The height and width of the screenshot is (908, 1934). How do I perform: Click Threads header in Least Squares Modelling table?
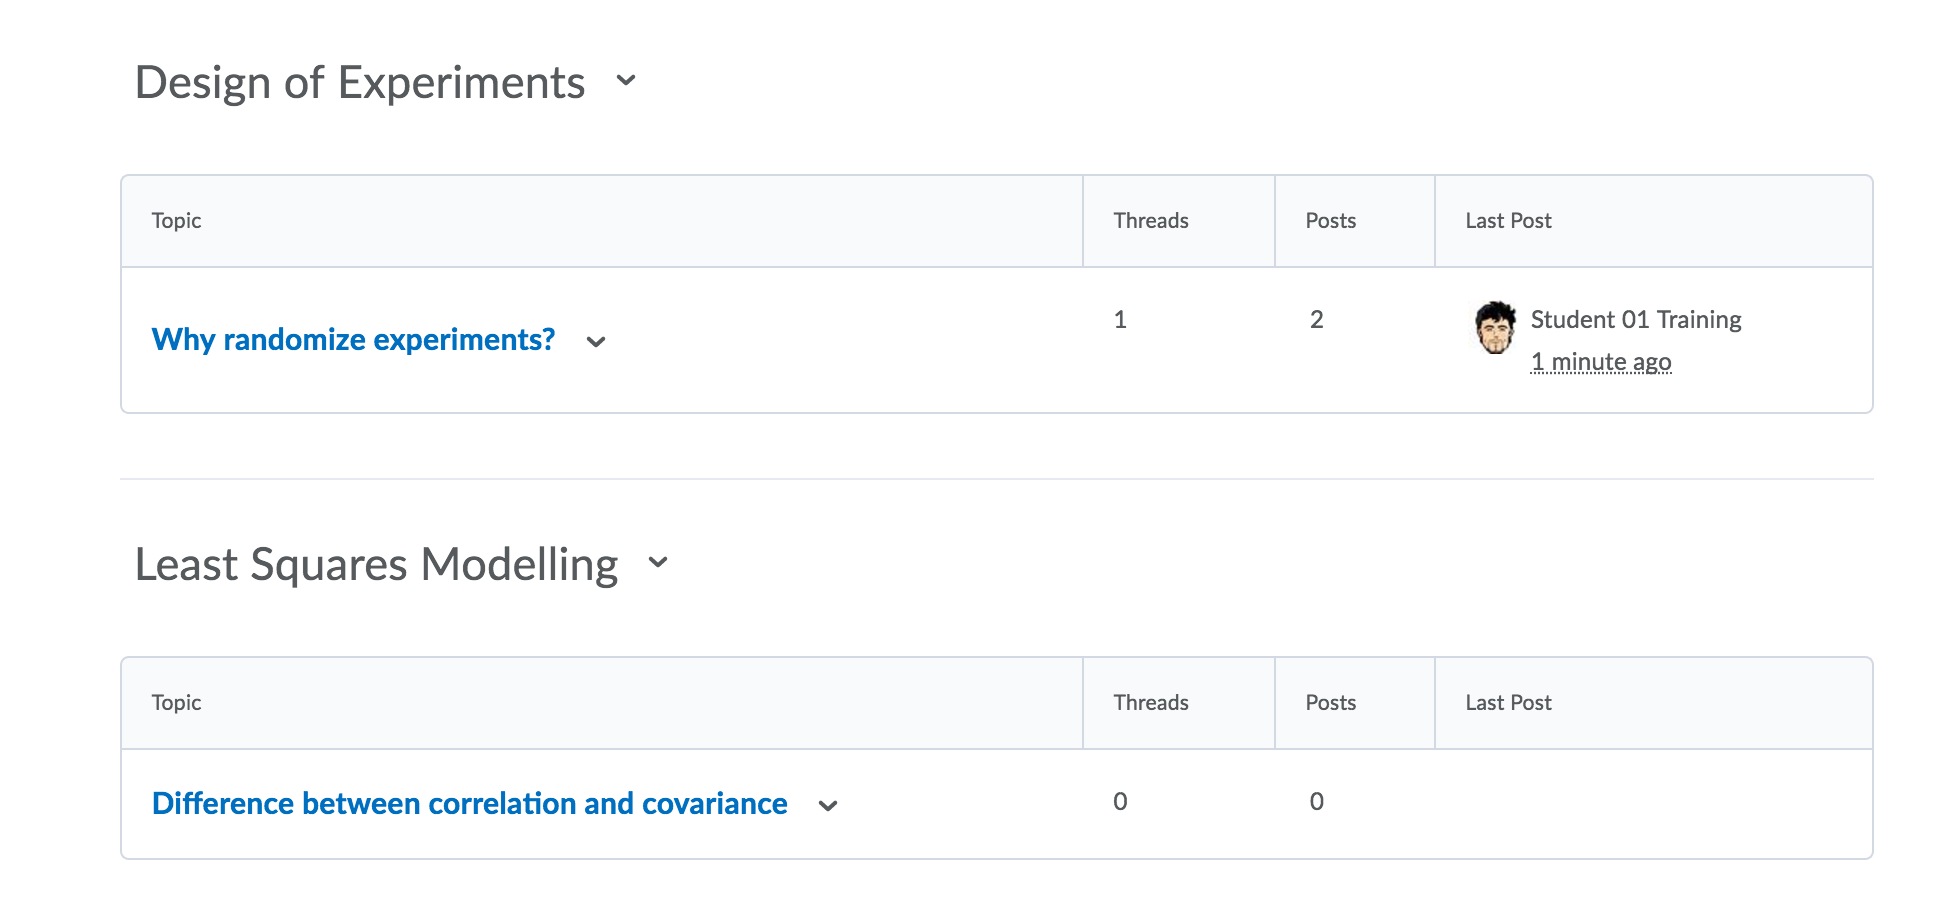[1151, 703]
